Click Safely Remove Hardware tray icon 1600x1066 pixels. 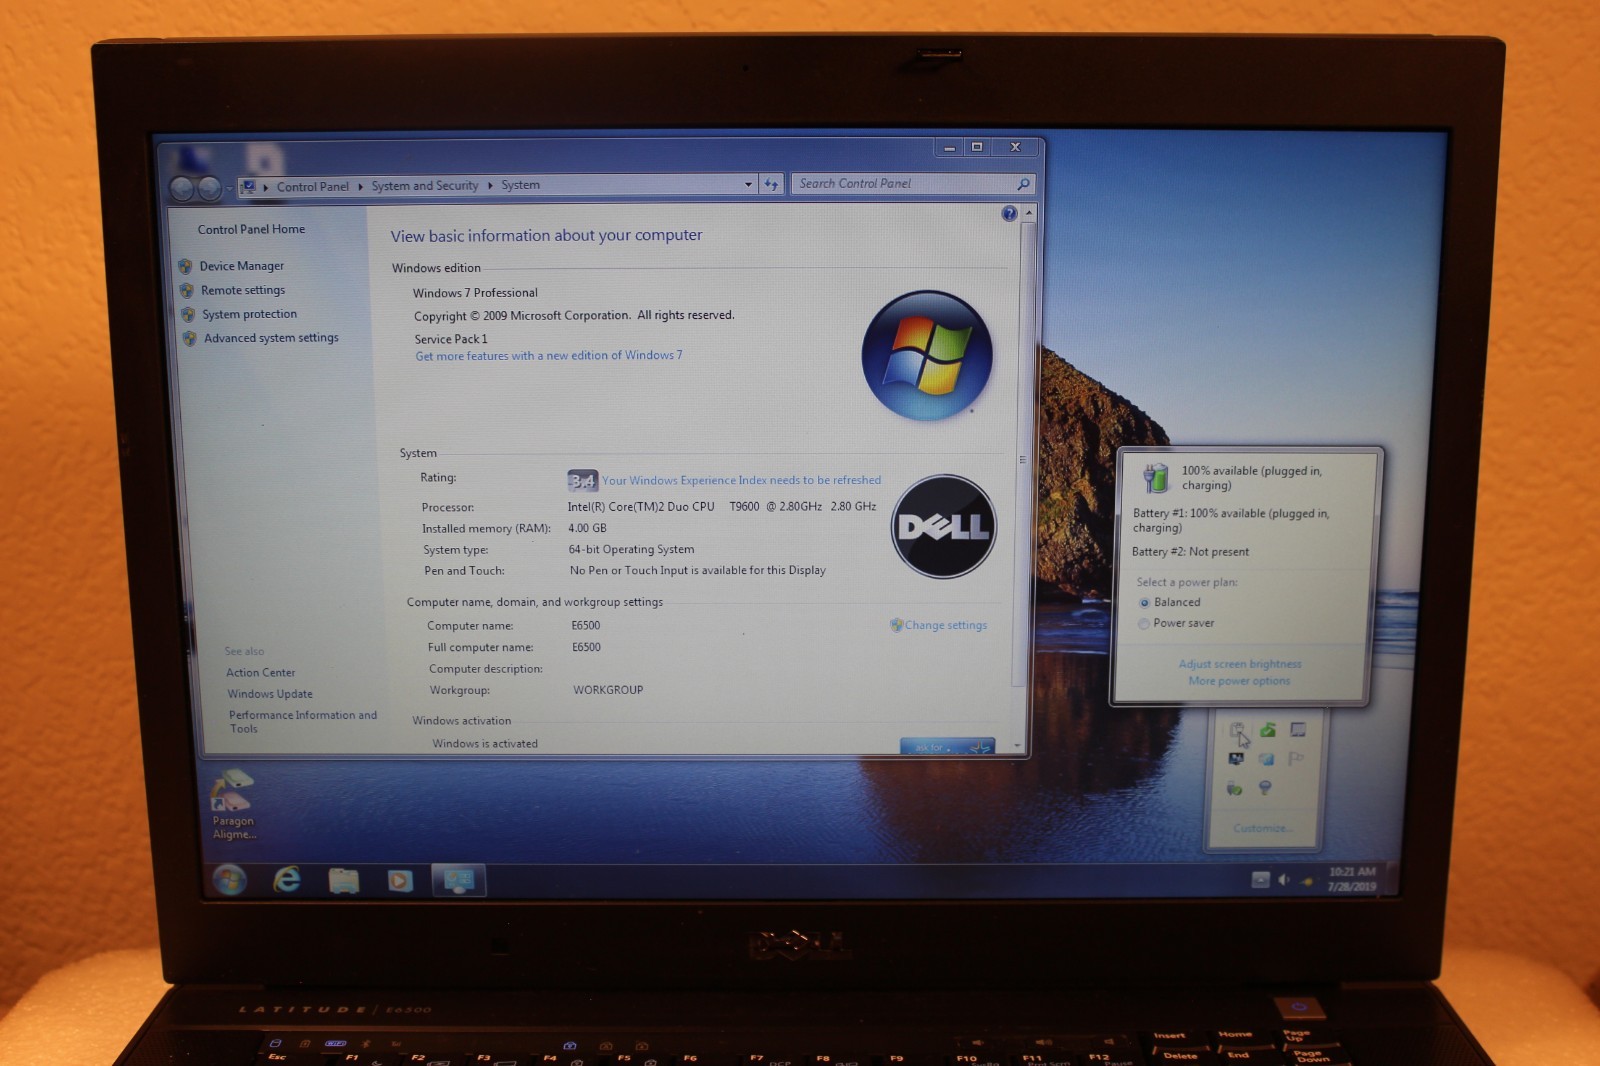click(1235, 788)
